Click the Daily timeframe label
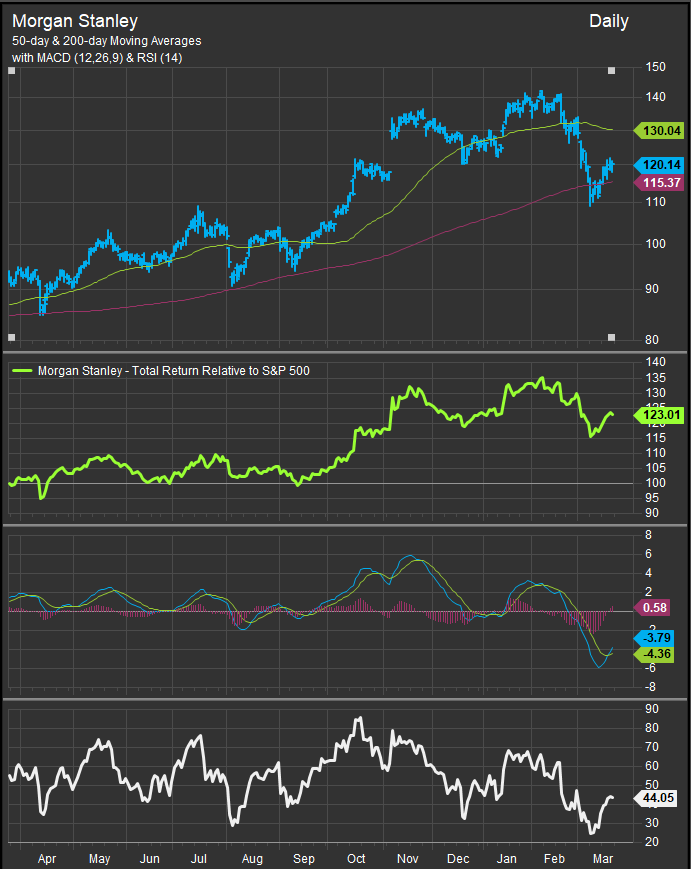691x869 pixels. (x=608, y=22)
